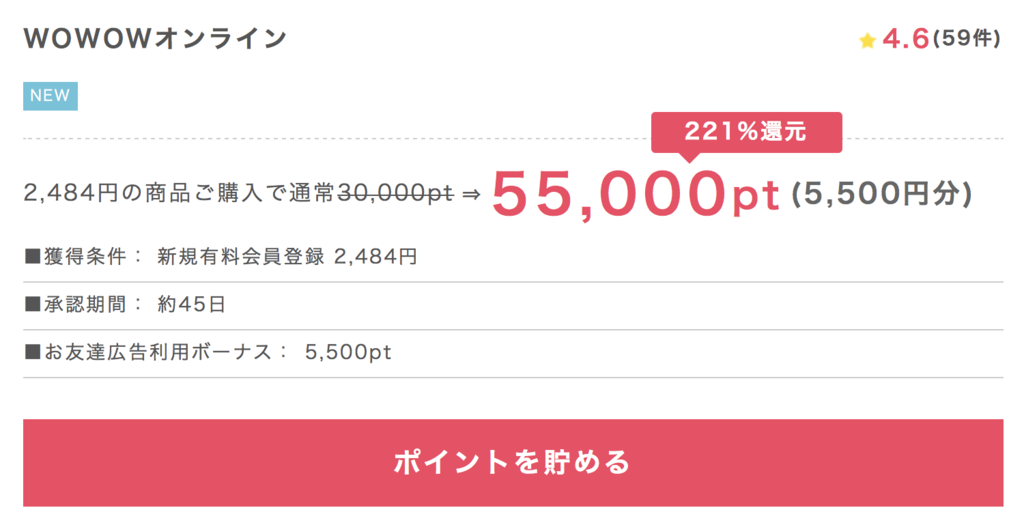Click the large 55,000pt reward value
This screenshot has height=523, width=1024.
tap(636, 193)
